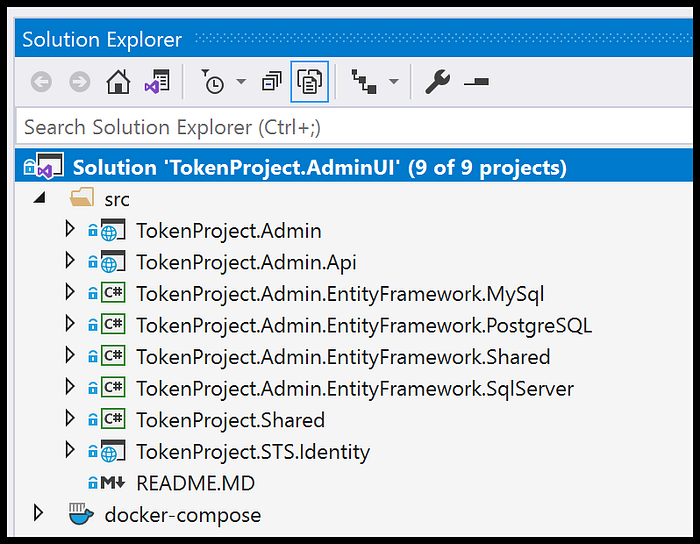The height and width of the screenshot is (544, 700).
Task: Select TokenProject.STS.Identity label
Action: tap(253, 452)
